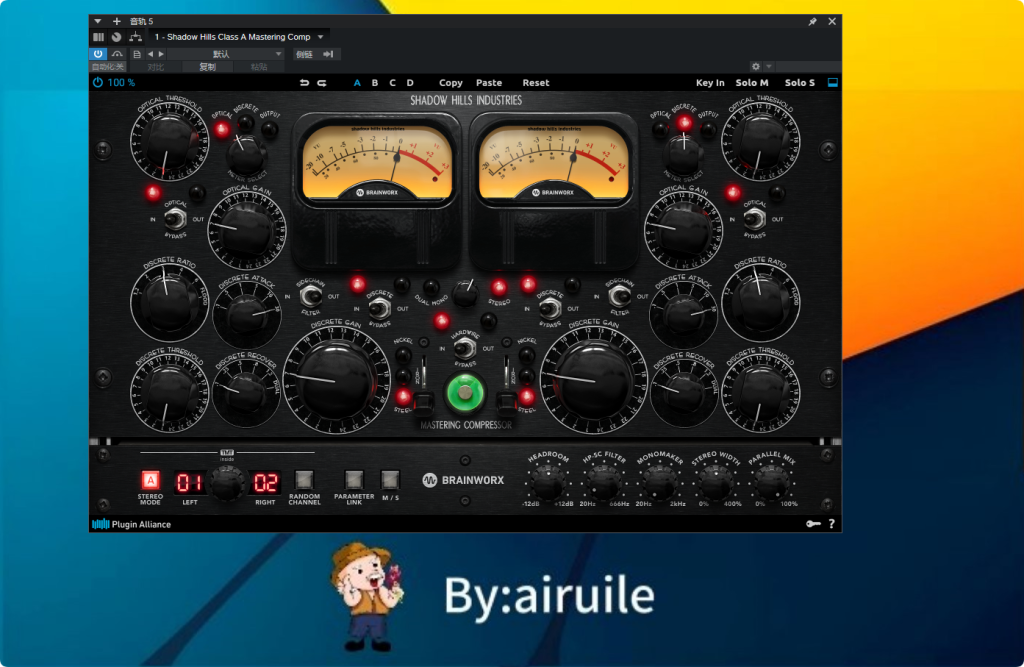Click the Brainworx logo on the lower panel
The height and width of the screenshot is (667, 1024).
[x=464, y=480]
